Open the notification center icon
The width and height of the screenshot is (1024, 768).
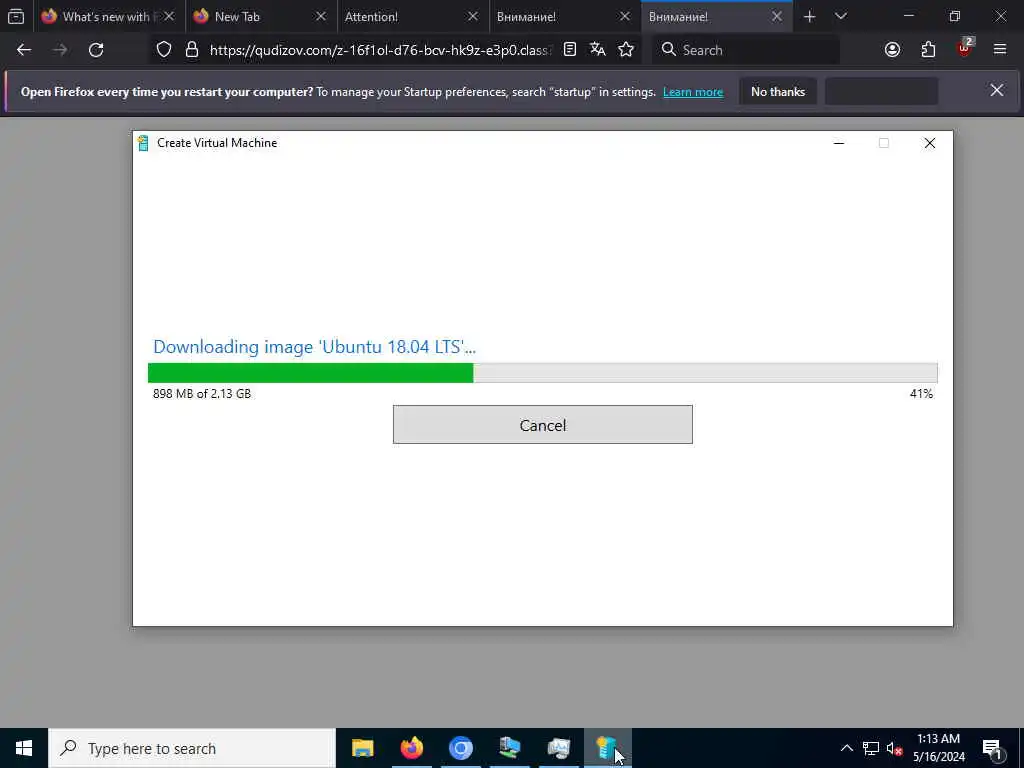[993, 748]
